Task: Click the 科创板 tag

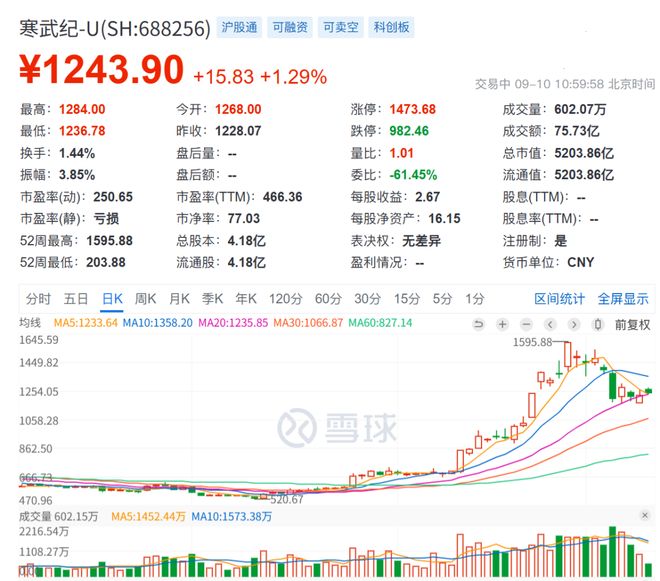Action: 391,27
